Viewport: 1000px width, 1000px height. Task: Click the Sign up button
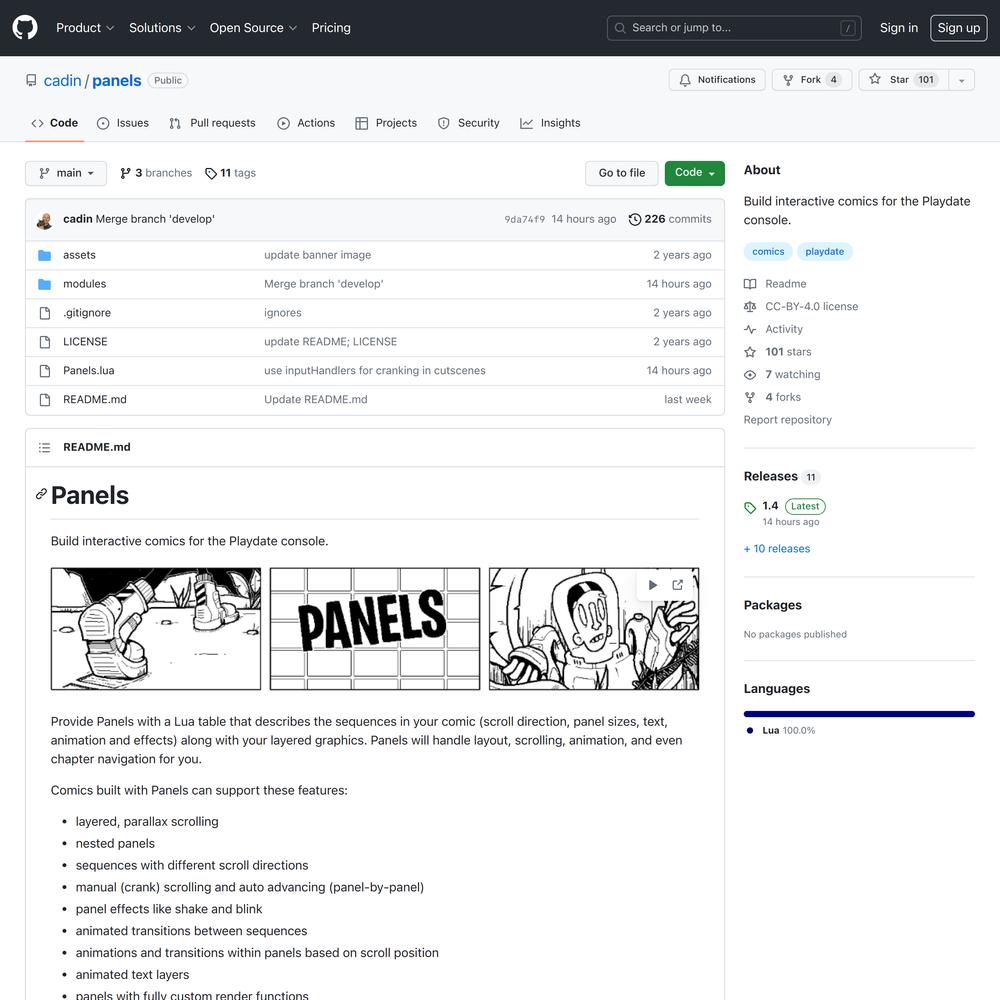pos(959,28)
